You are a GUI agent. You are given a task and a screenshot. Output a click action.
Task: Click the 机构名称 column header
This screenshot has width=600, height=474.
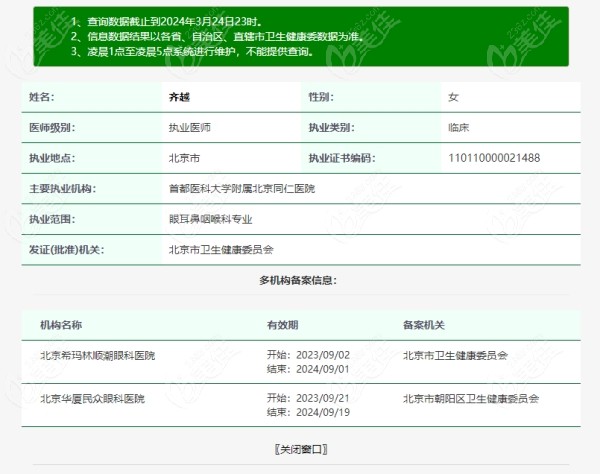tap(61, 325)
